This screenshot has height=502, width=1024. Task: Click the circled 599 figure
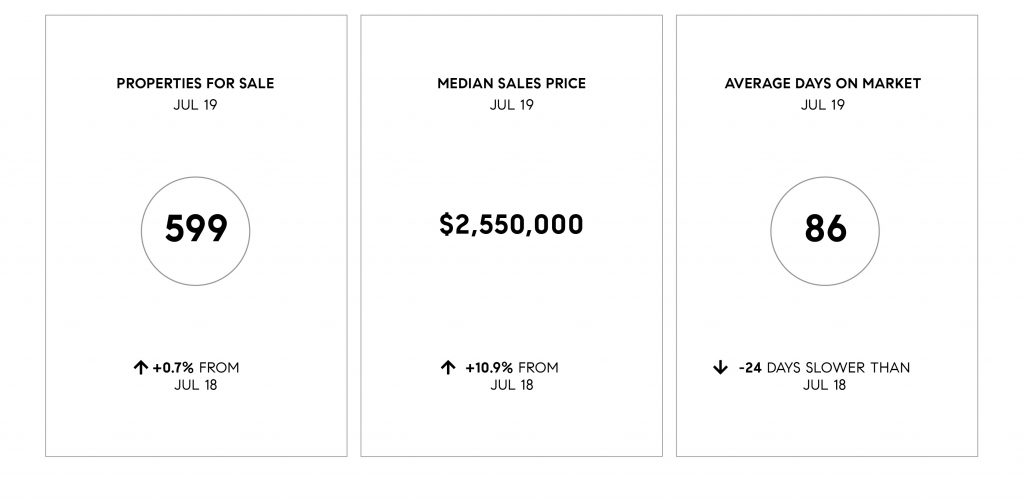click(195, 230)
